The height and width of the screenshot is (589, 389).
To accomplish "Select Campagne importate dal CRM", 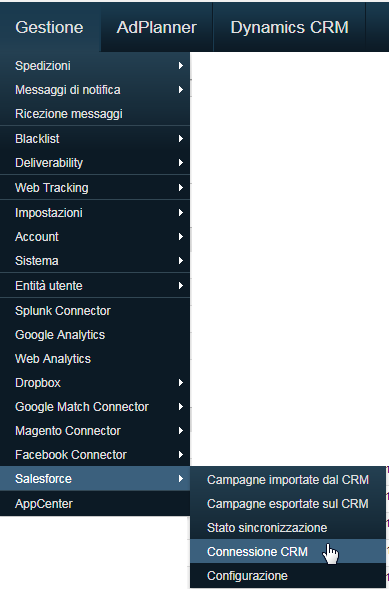I will (288, 479).
